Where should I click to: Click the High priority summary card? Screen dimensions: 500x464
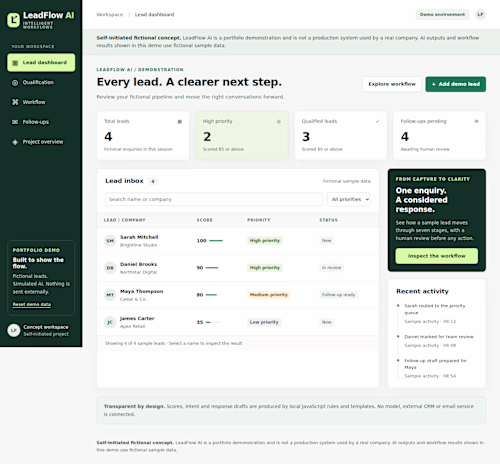click(242, 135)
